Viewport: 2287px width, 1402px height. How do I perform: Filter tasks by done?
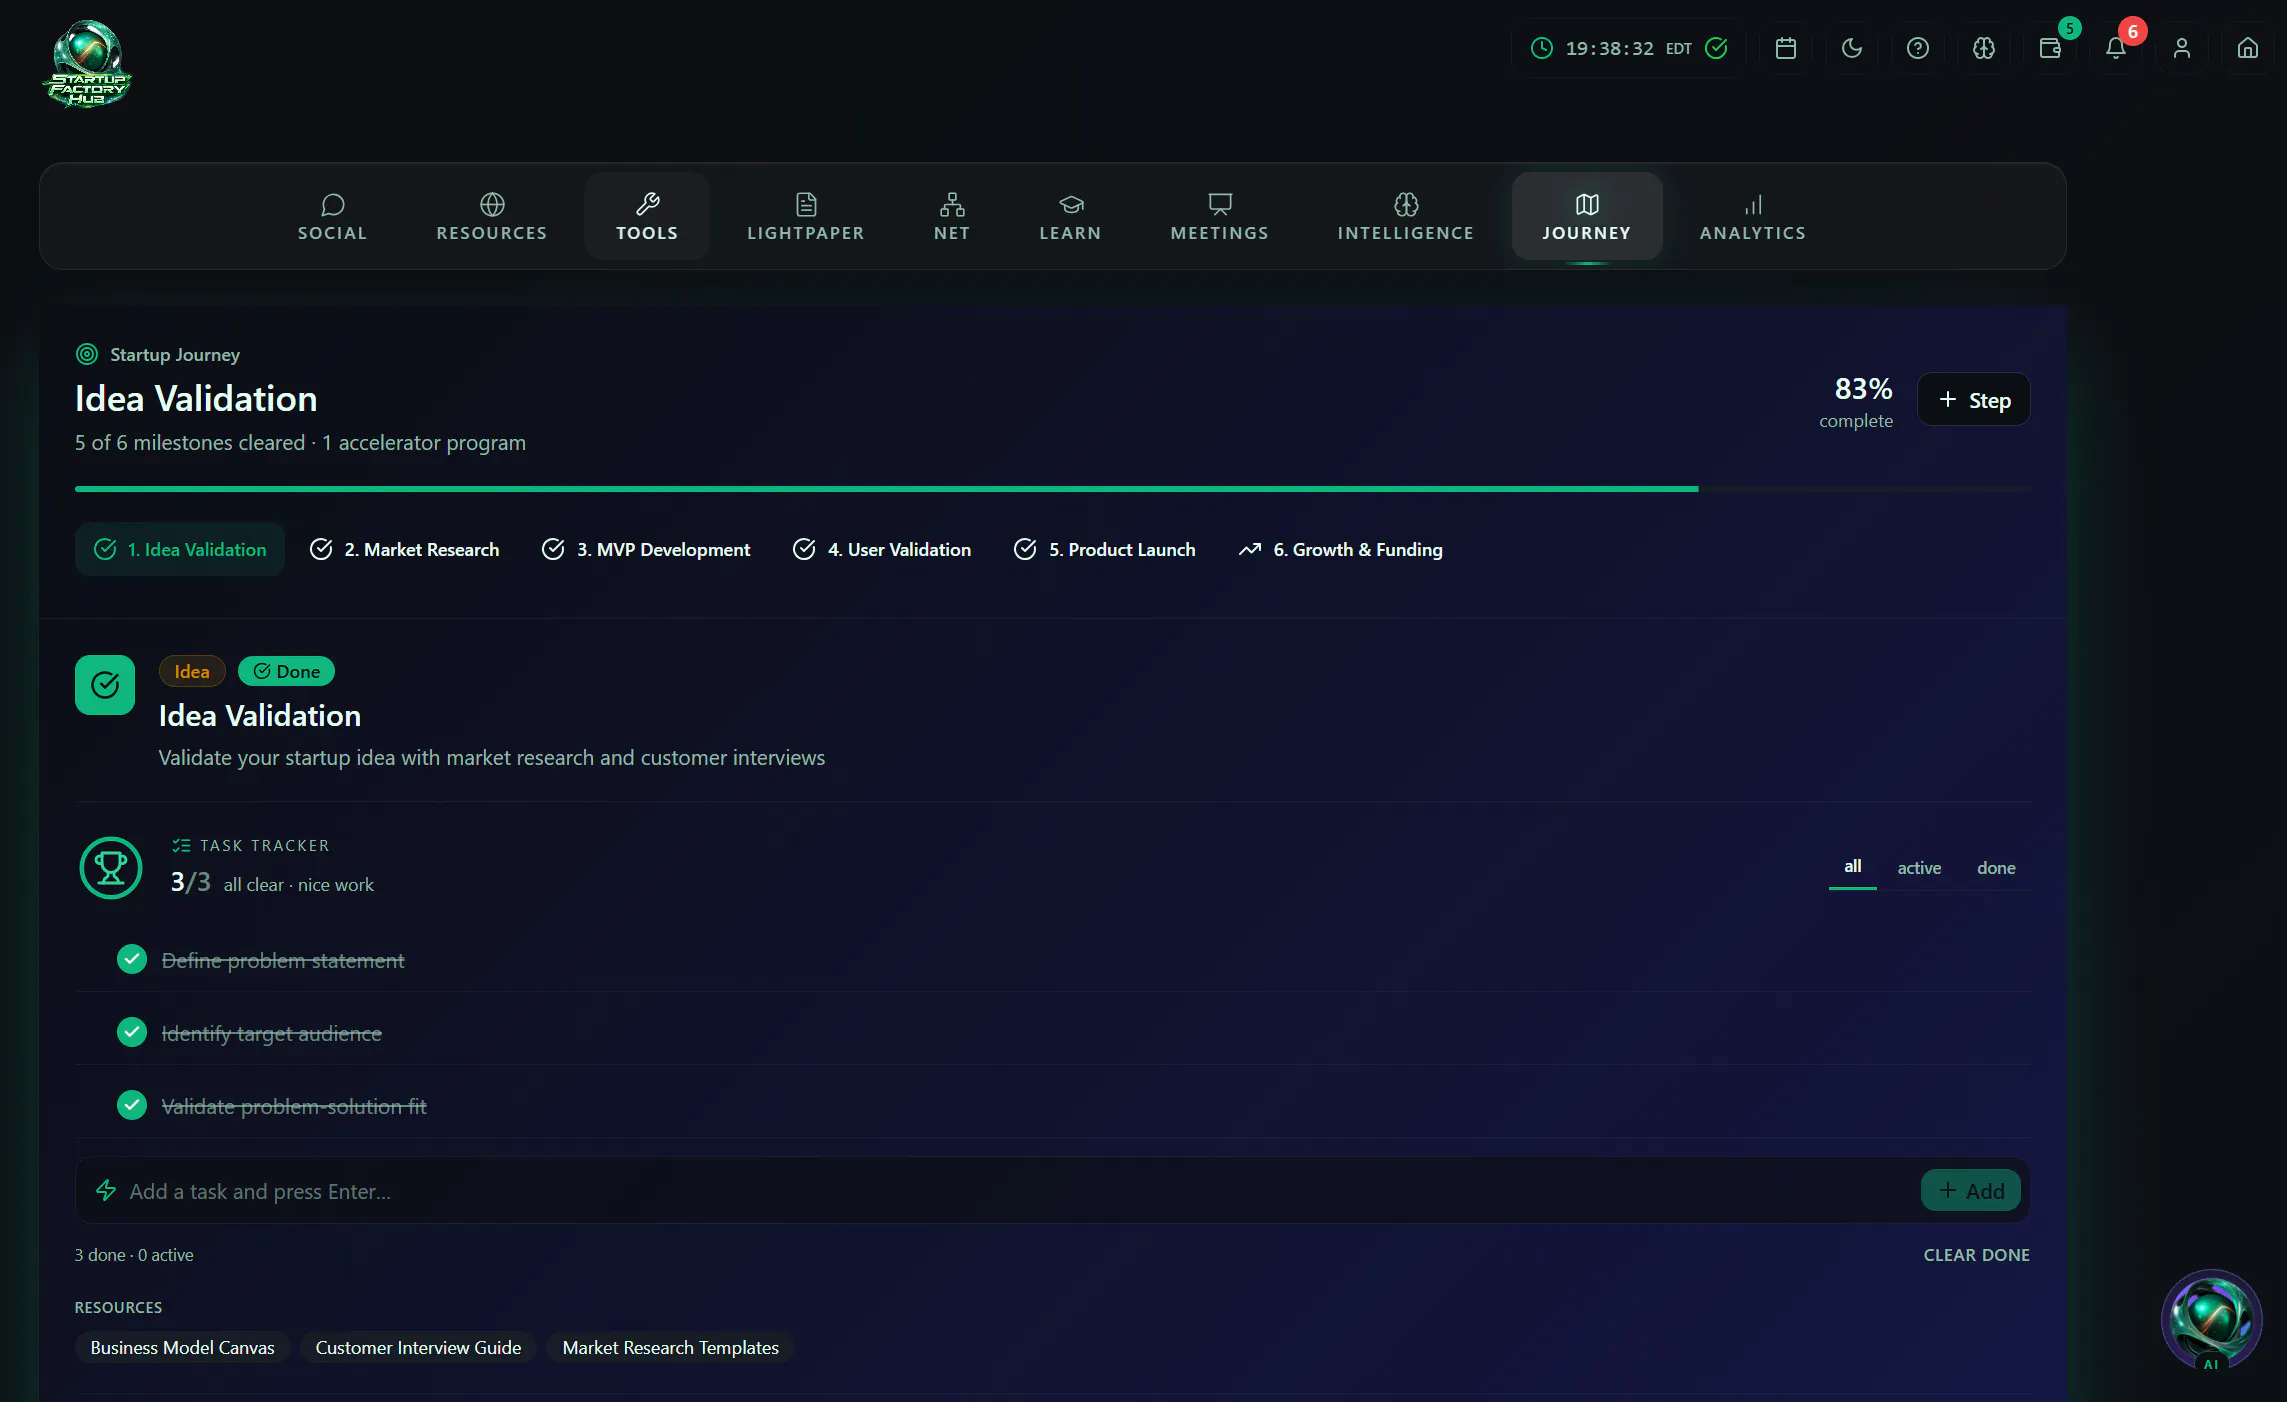[1996, 868]
